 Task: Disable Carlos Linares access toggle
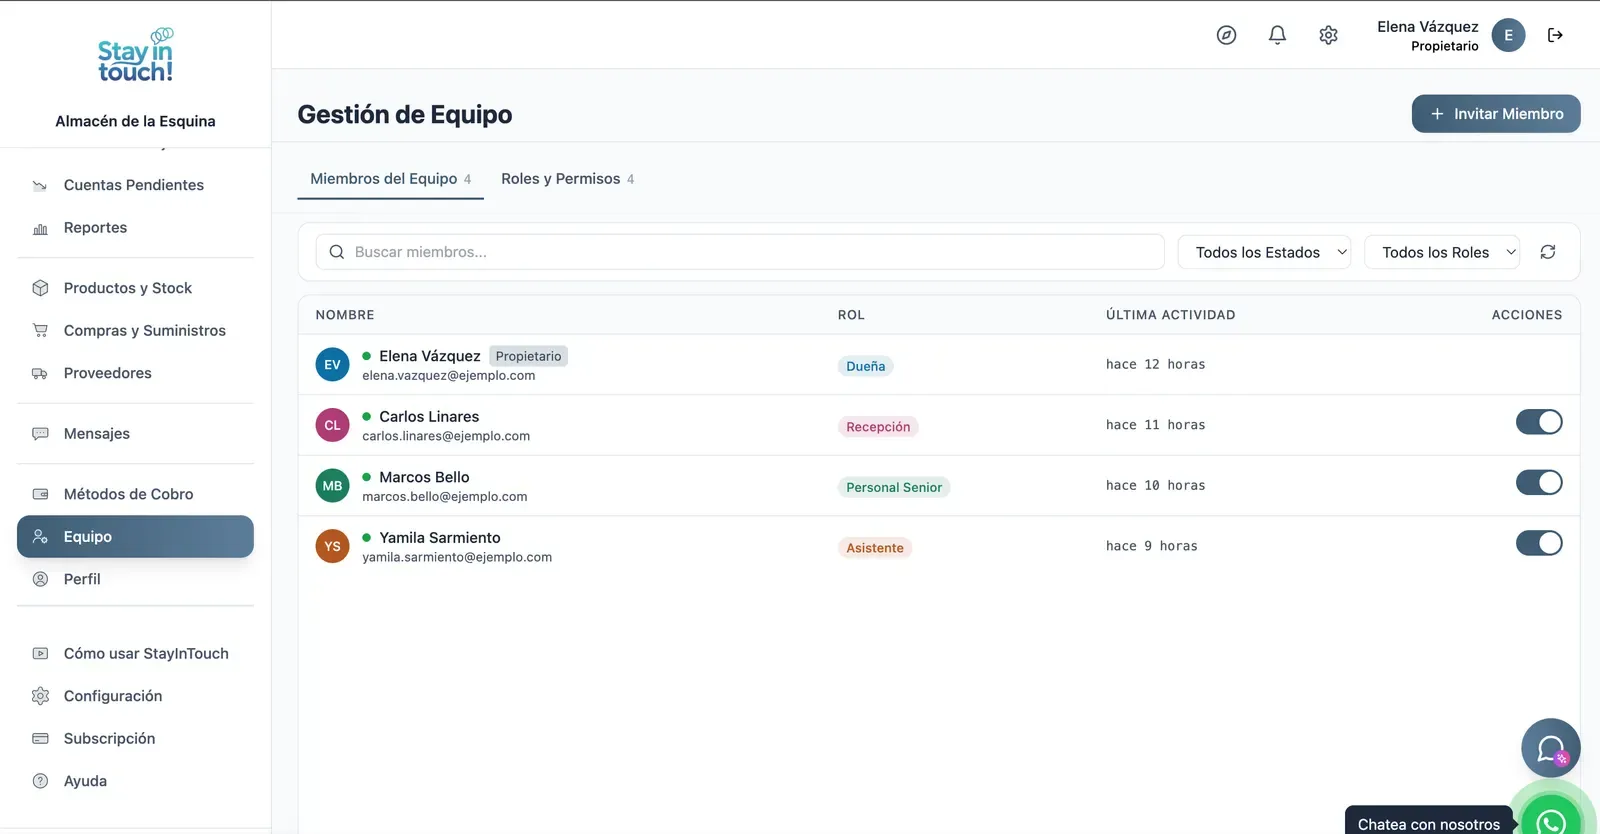tap(1539, 422)
